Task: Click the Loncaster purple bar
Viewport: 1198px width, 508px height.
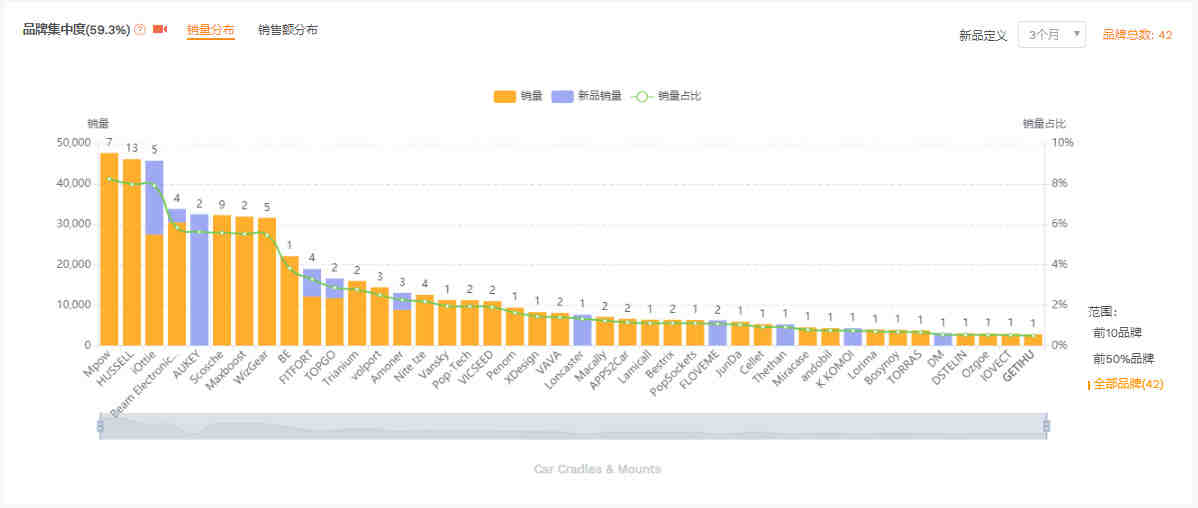Action: [x=582, y=330]
